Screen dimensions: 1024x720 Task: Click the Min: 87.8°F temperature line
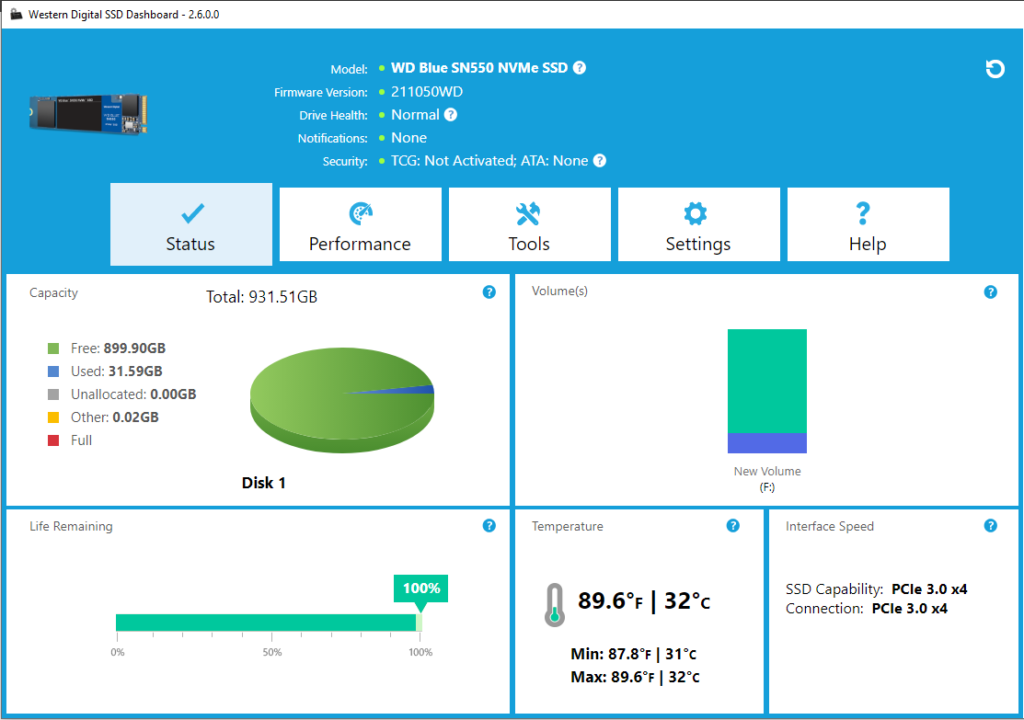[633, 654]
